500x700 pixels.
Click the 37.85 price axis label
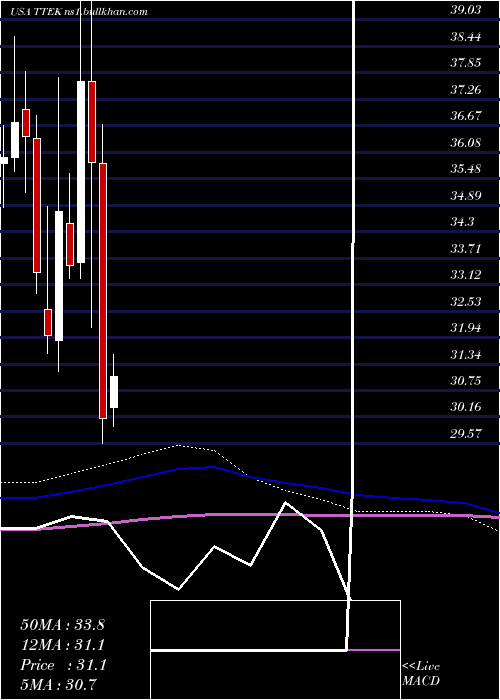pyautogui.click(x=466, y=63)
